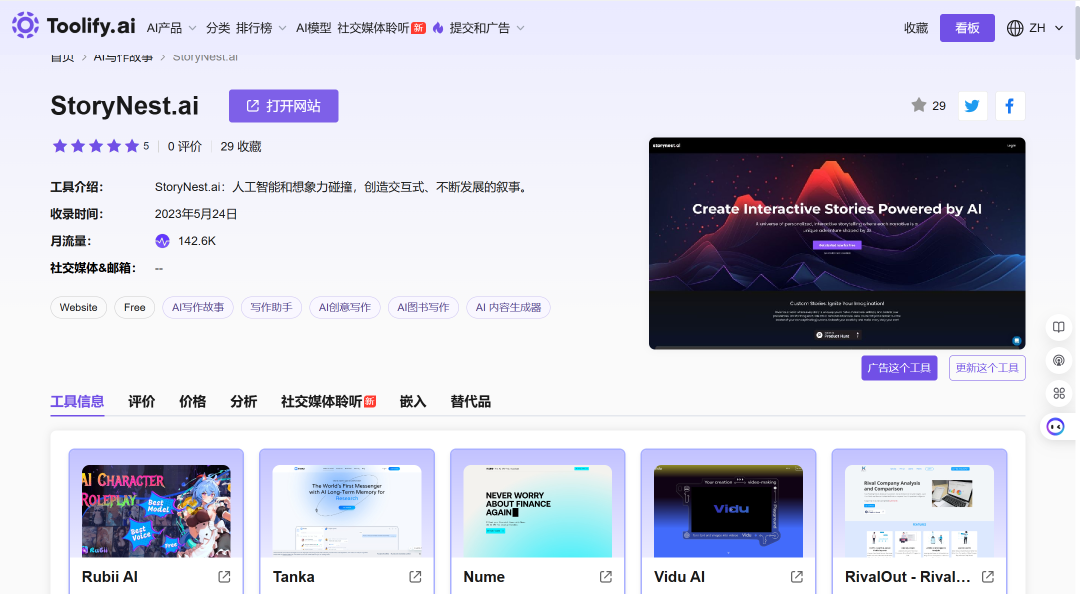Click the Toolify.ai logo

click(74, 26)
